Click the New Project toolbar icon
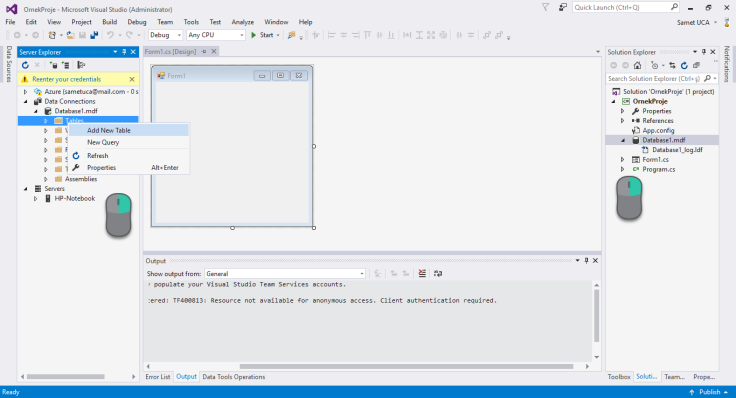This screenshot has width=736, height=398. (52, 35)
